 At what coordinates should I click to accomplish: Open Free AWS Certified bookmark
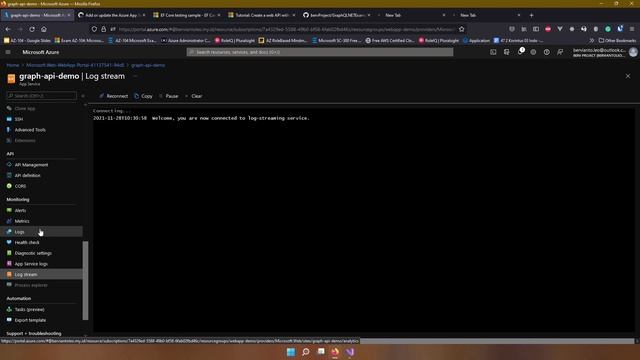pos(390,40)
